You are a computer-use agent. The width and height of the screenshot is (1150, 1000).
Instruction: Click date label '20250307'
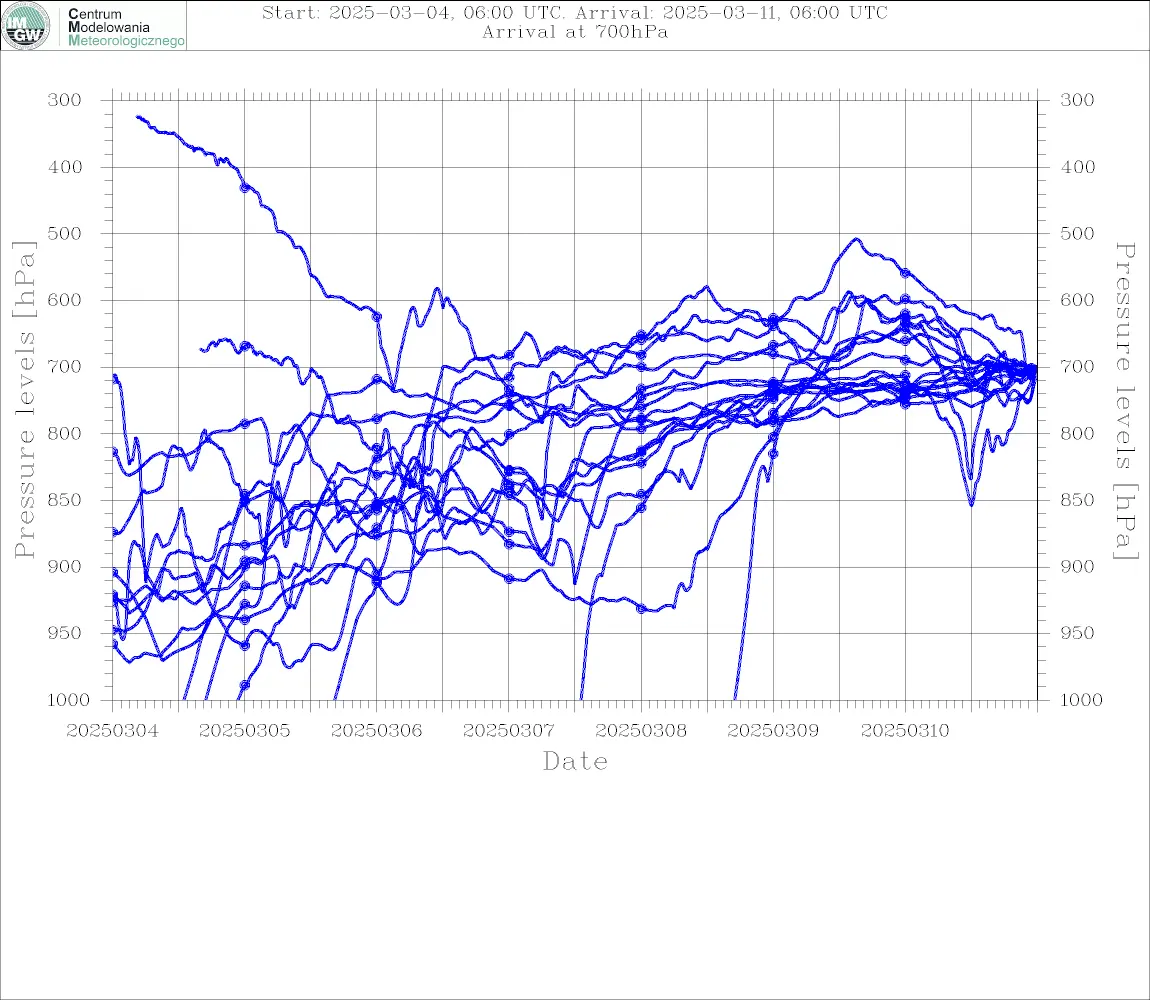508,731
